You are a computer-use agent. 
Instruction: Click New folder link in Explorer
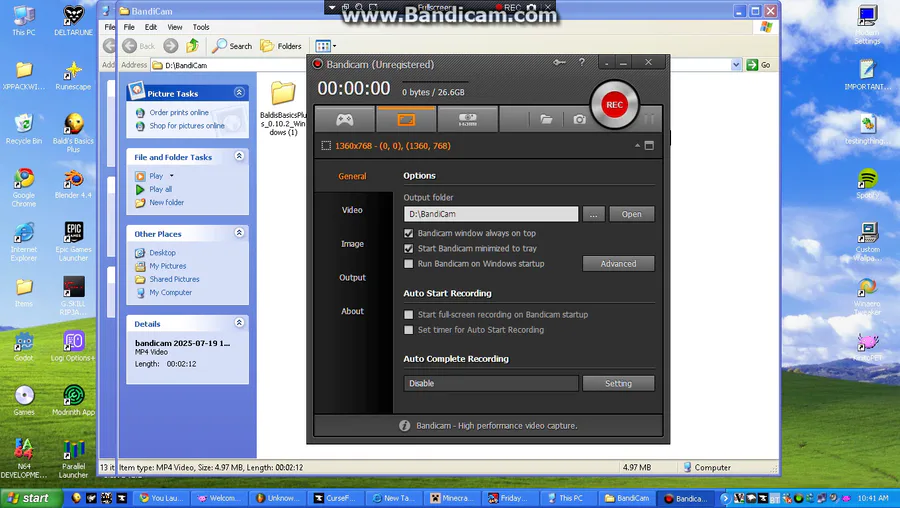click(x=166, y=203)
